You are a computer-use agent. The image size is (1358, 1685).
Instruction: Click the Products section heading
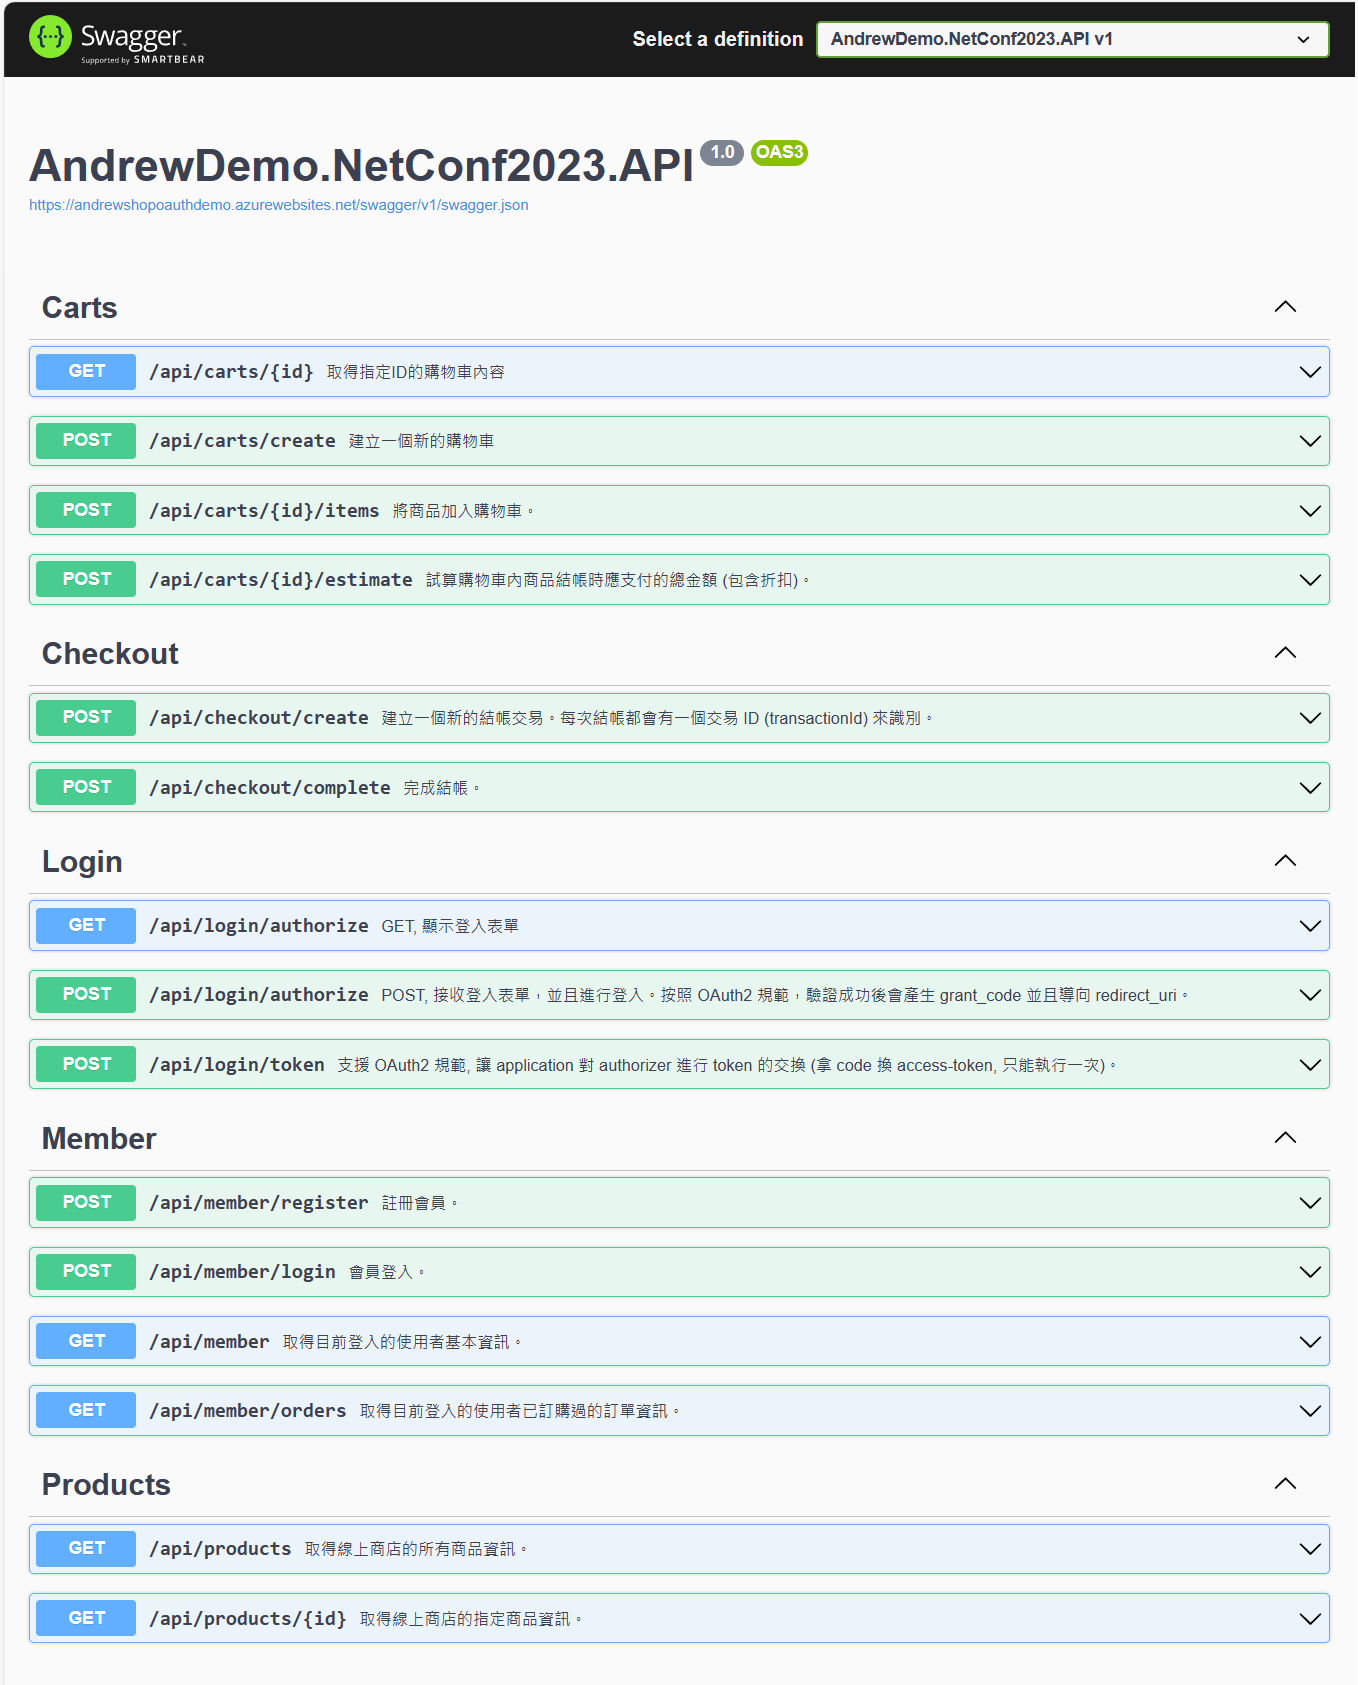pyautogui.click(x=106, y=1484)
